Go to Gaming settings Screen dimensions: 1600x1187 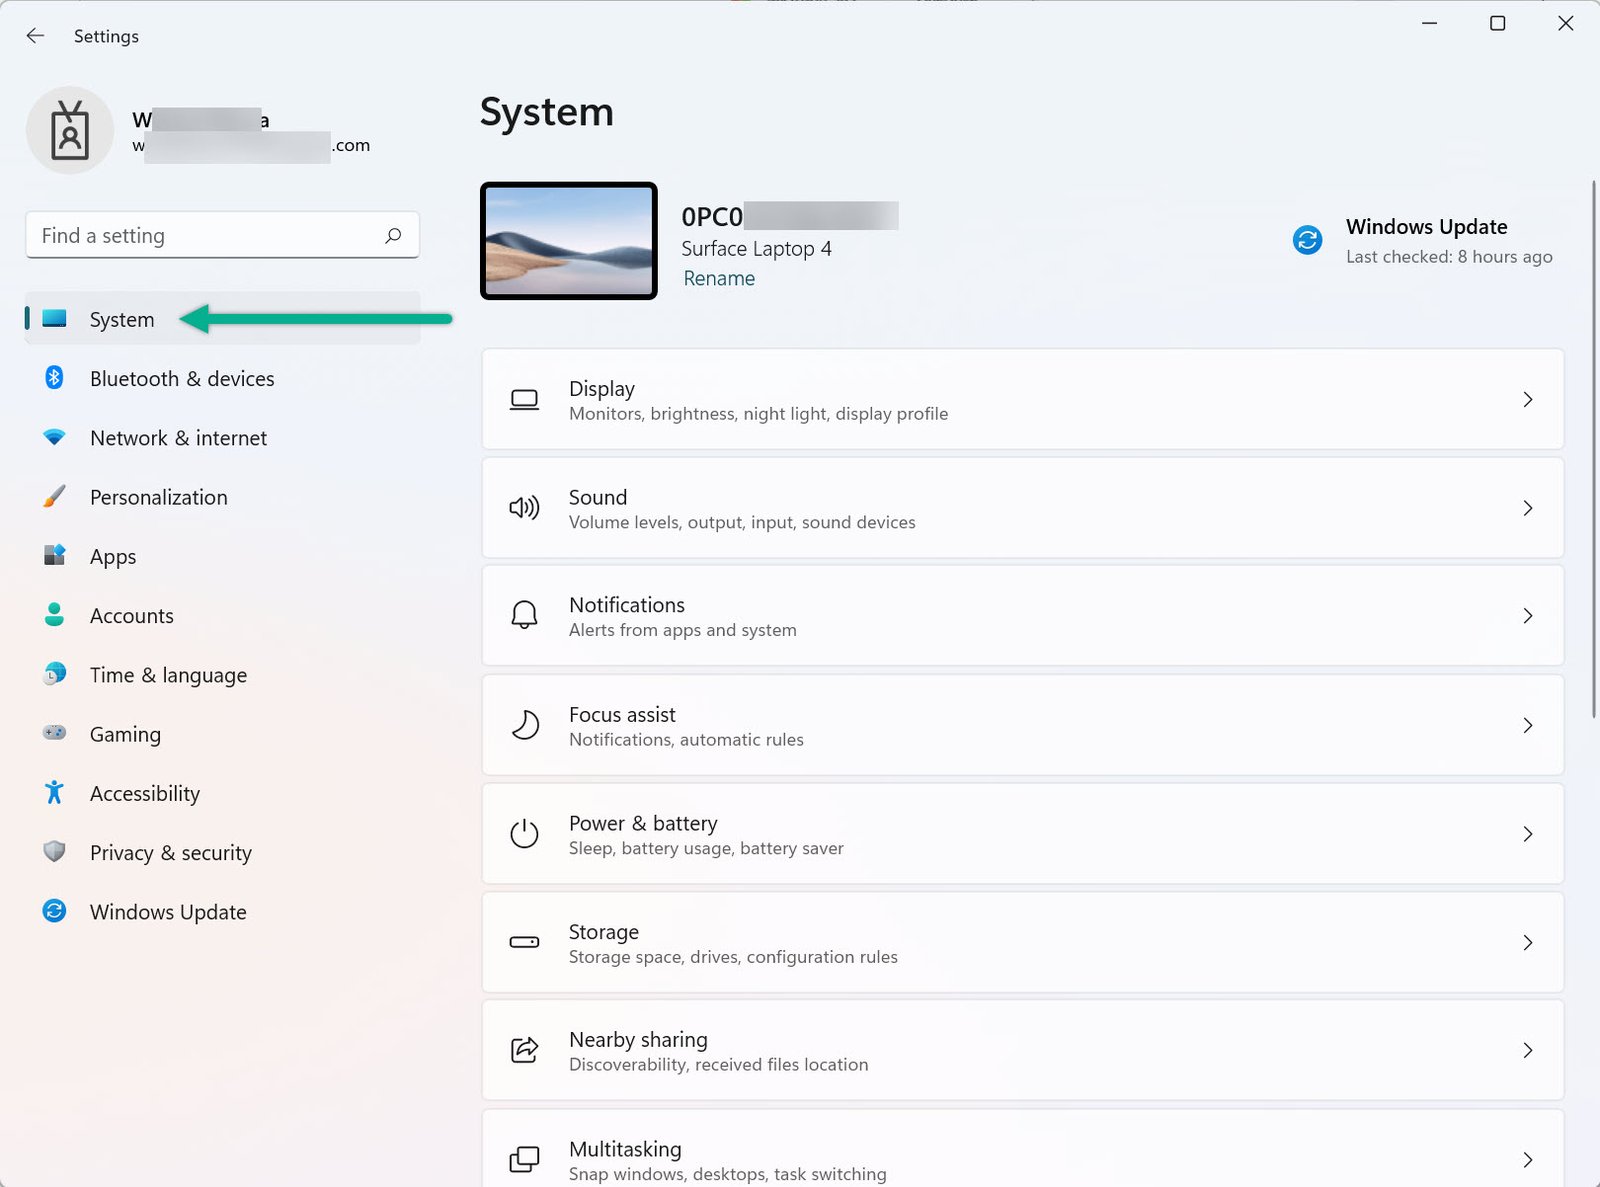[222, 733]
